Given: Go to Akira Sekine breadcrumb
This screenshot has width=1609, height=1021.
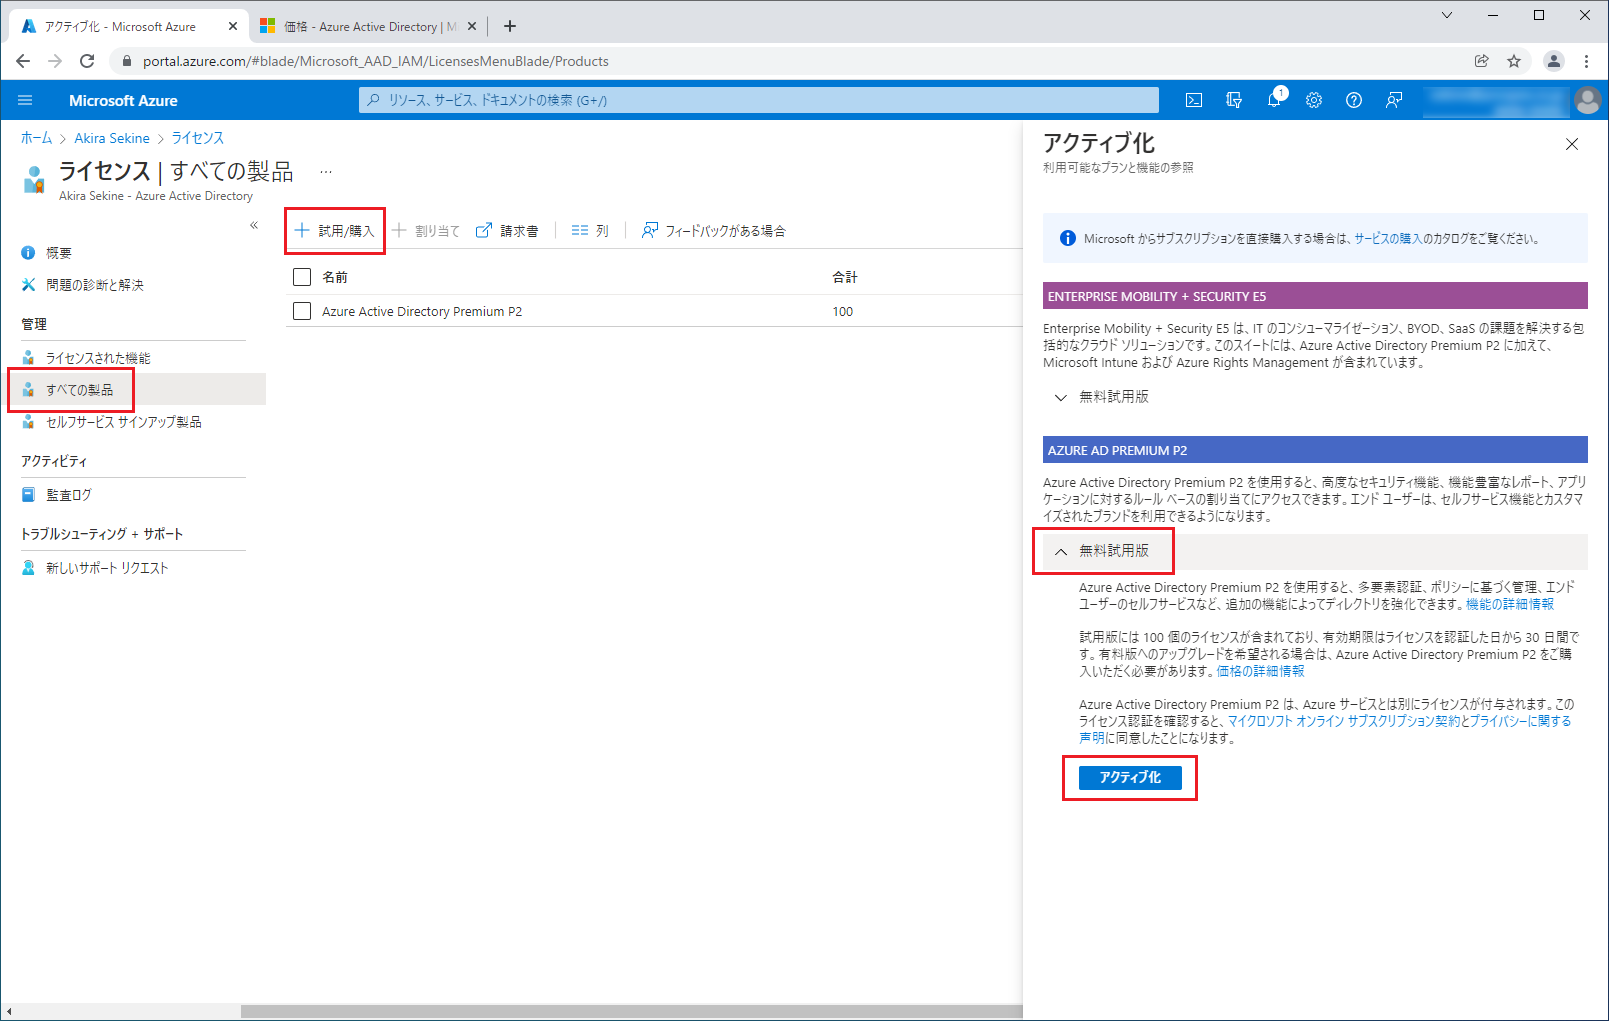Looking at the screenshot, I should pos(112,138).
